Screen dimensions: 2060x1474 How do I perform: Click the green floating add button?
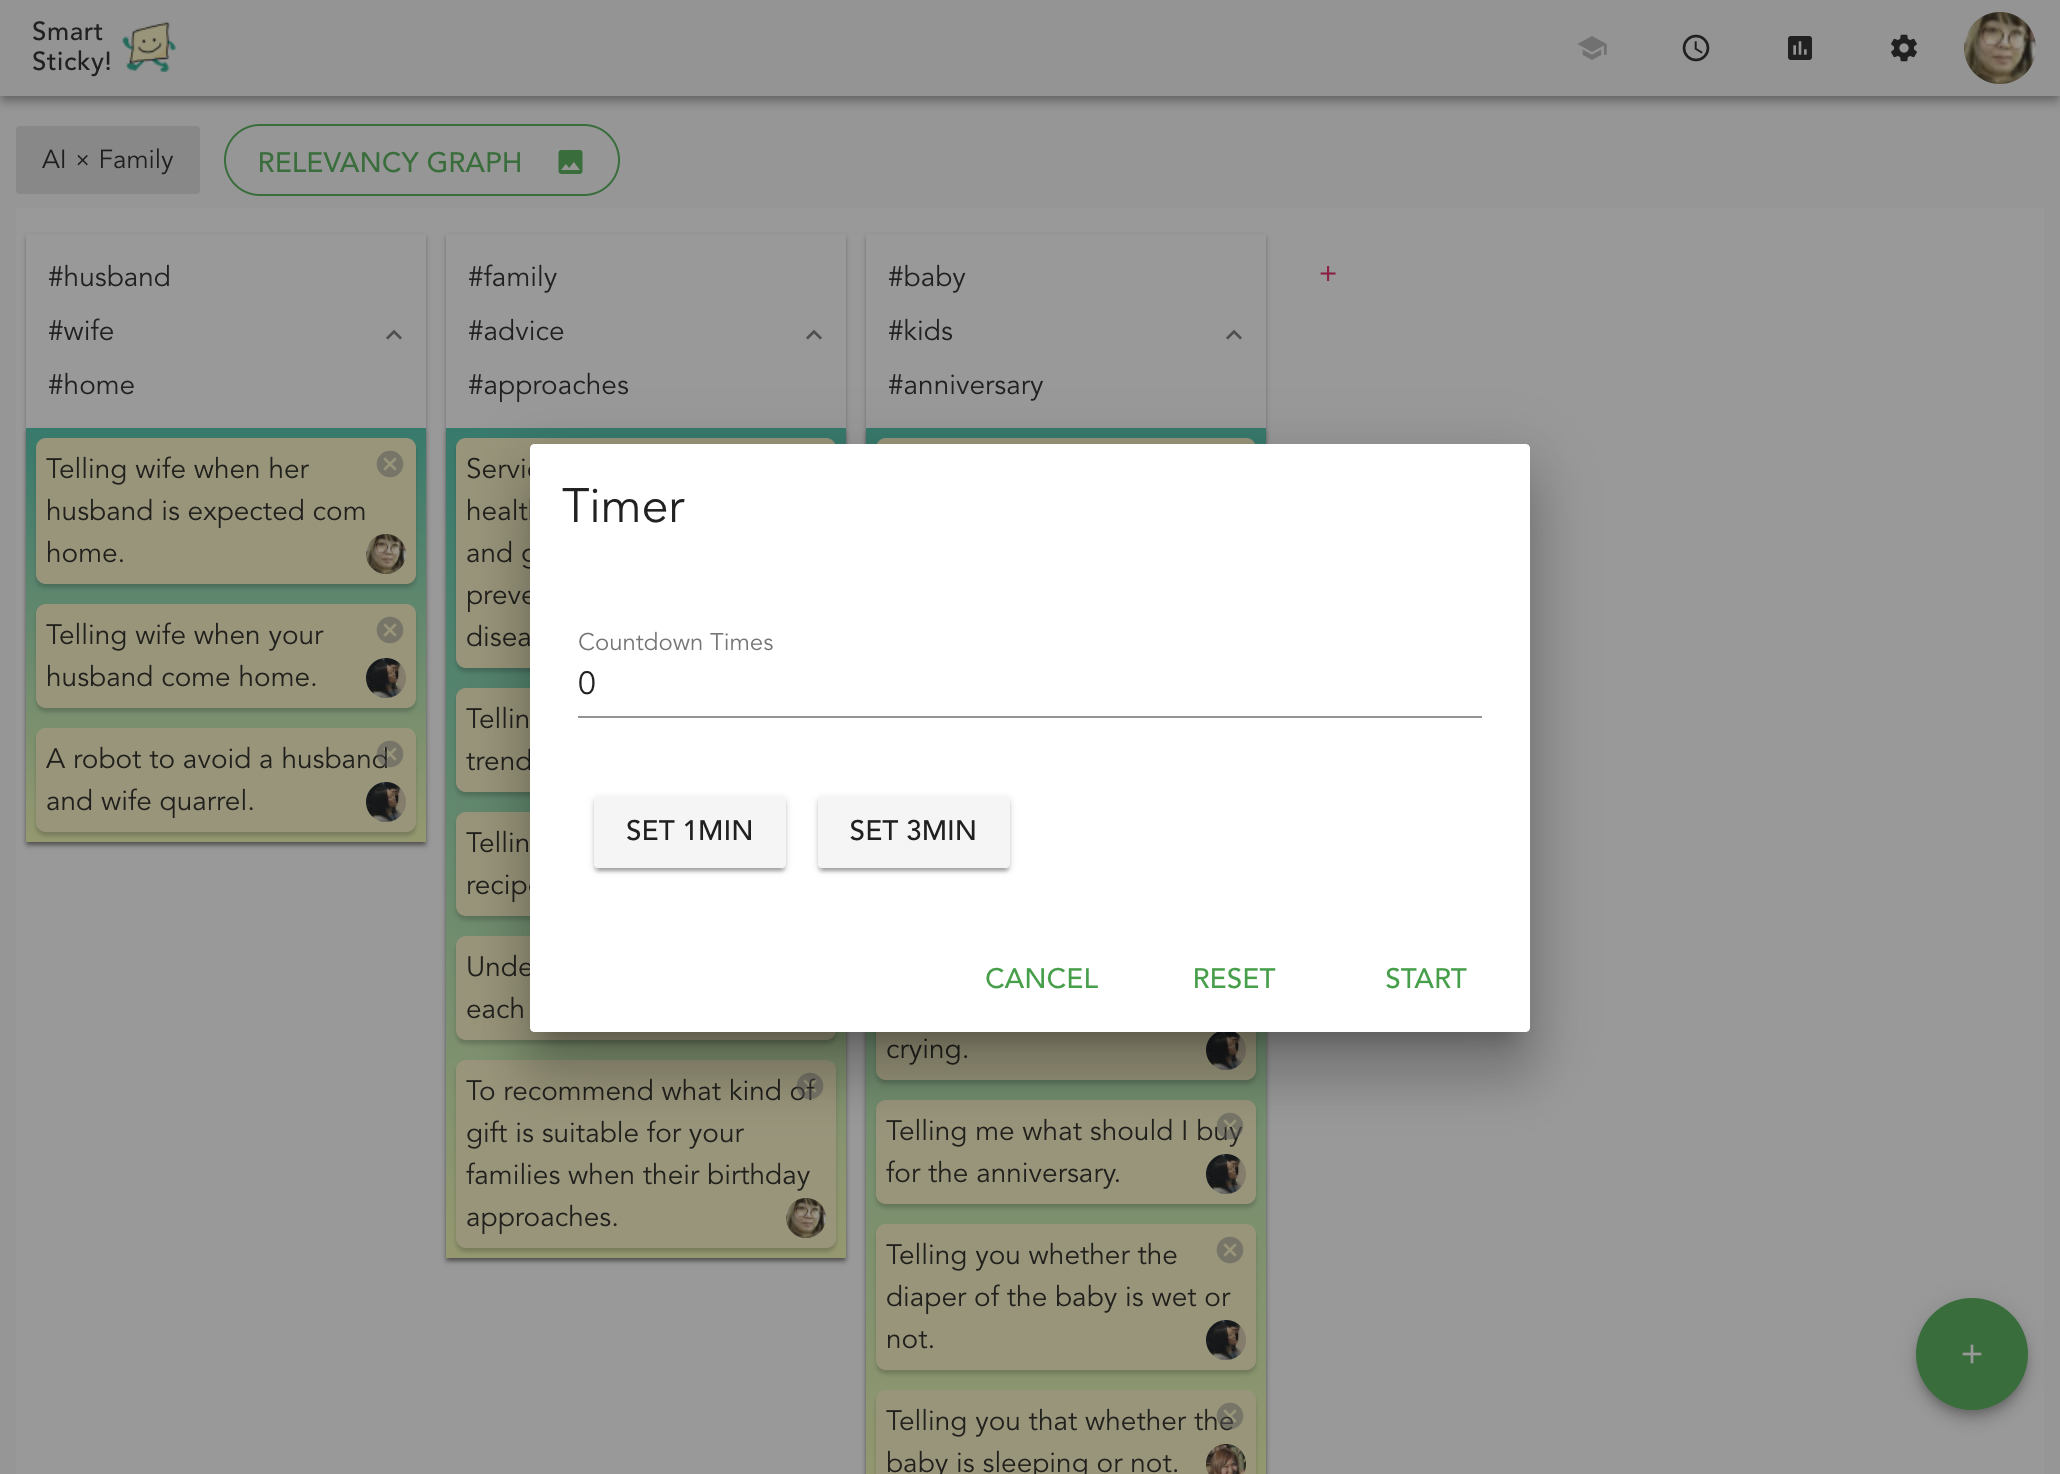point(1971,1354)
